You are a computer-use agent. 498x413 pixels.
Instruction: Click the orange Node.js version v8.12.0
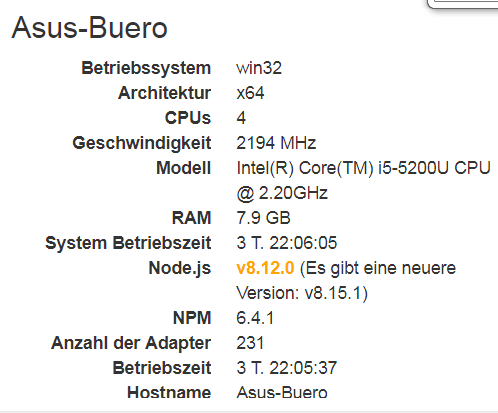pyautogui.click(x=265, y=268)
